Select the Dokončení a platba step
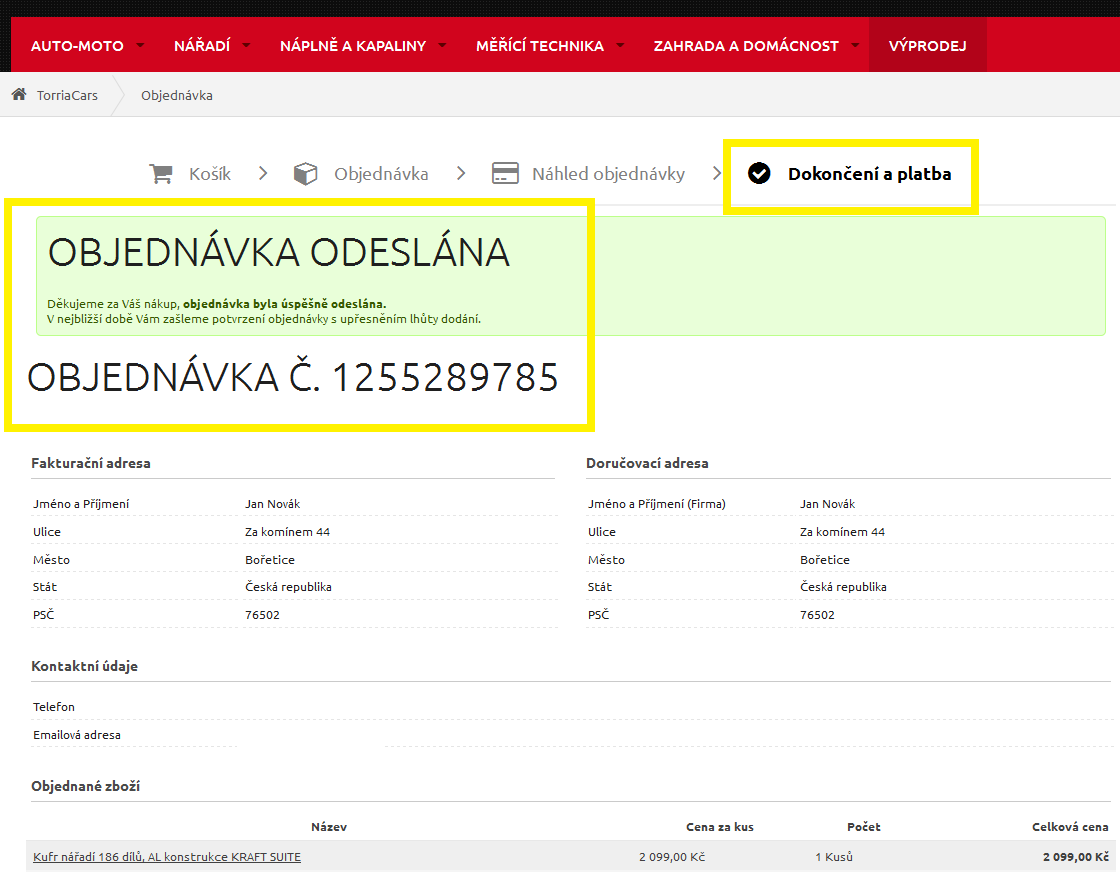This screenshot has height=872, width=1120. (869, 174)
